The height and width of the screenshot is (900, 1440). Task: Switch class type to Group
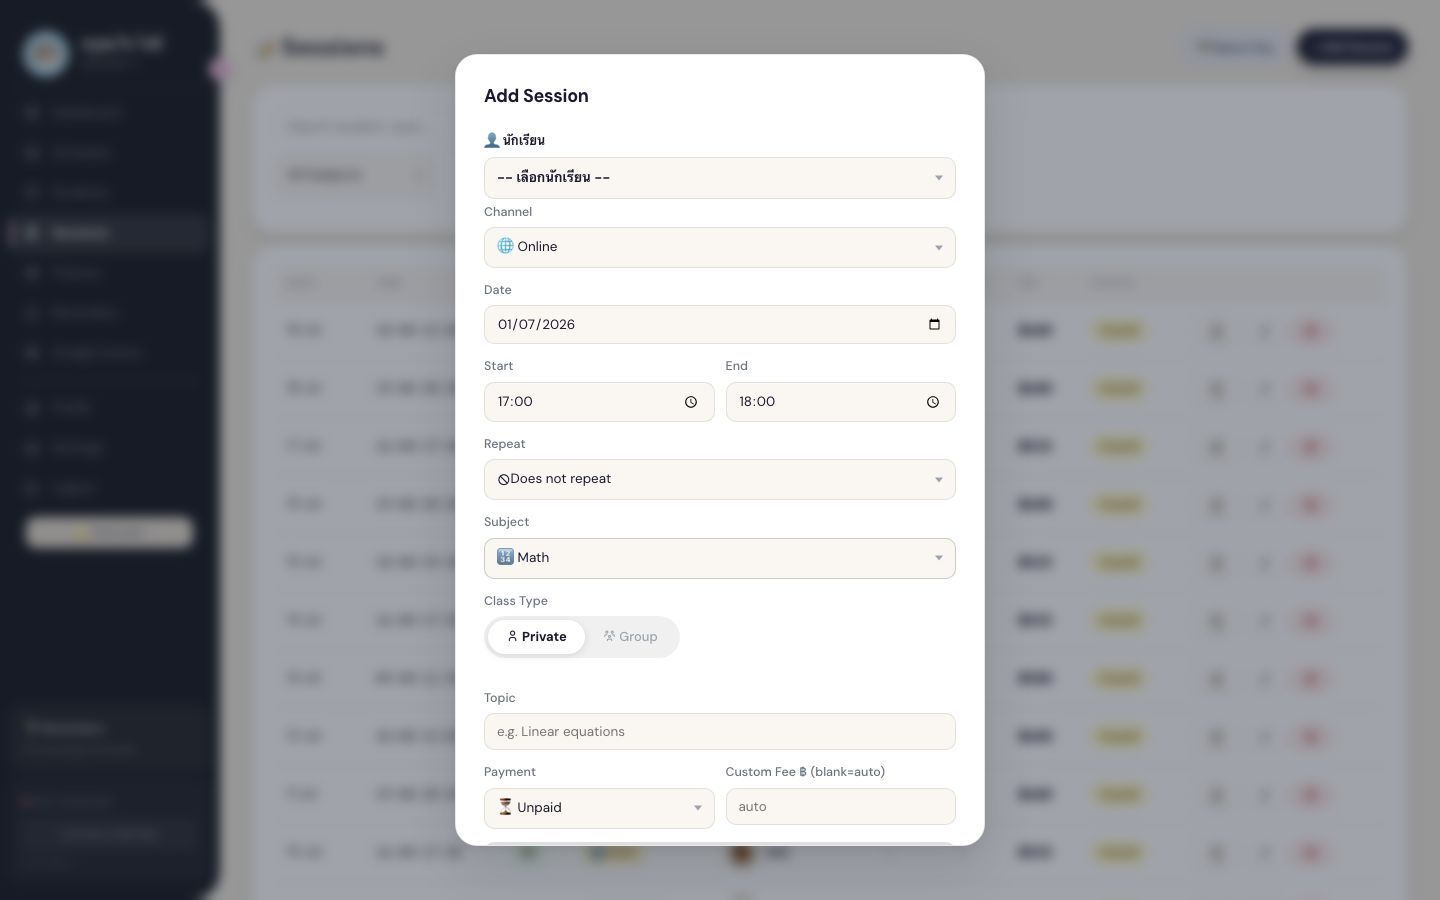tap(630, 637)
